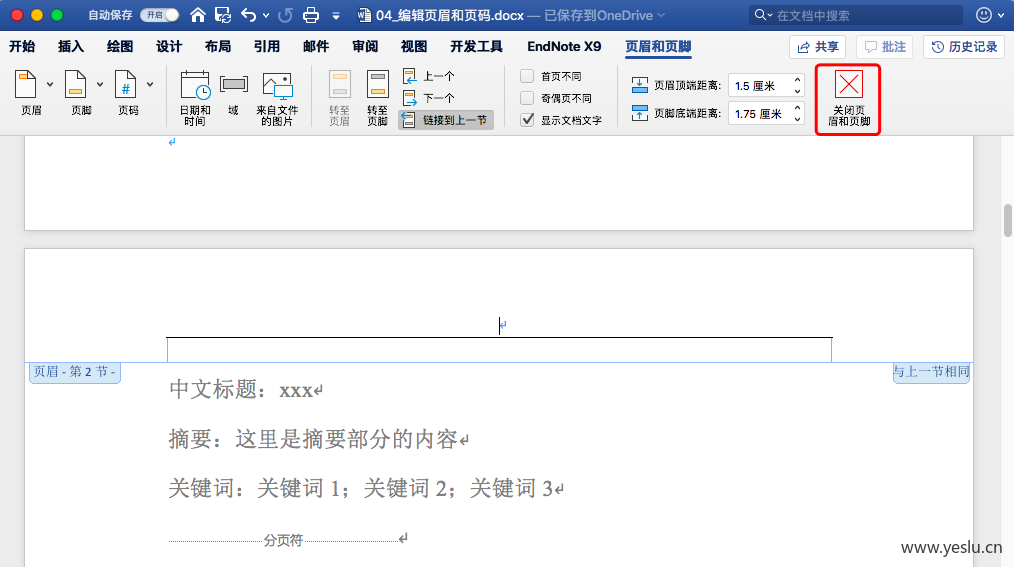Open the Footer (页脚) gallery icon

tap(76, 85)
